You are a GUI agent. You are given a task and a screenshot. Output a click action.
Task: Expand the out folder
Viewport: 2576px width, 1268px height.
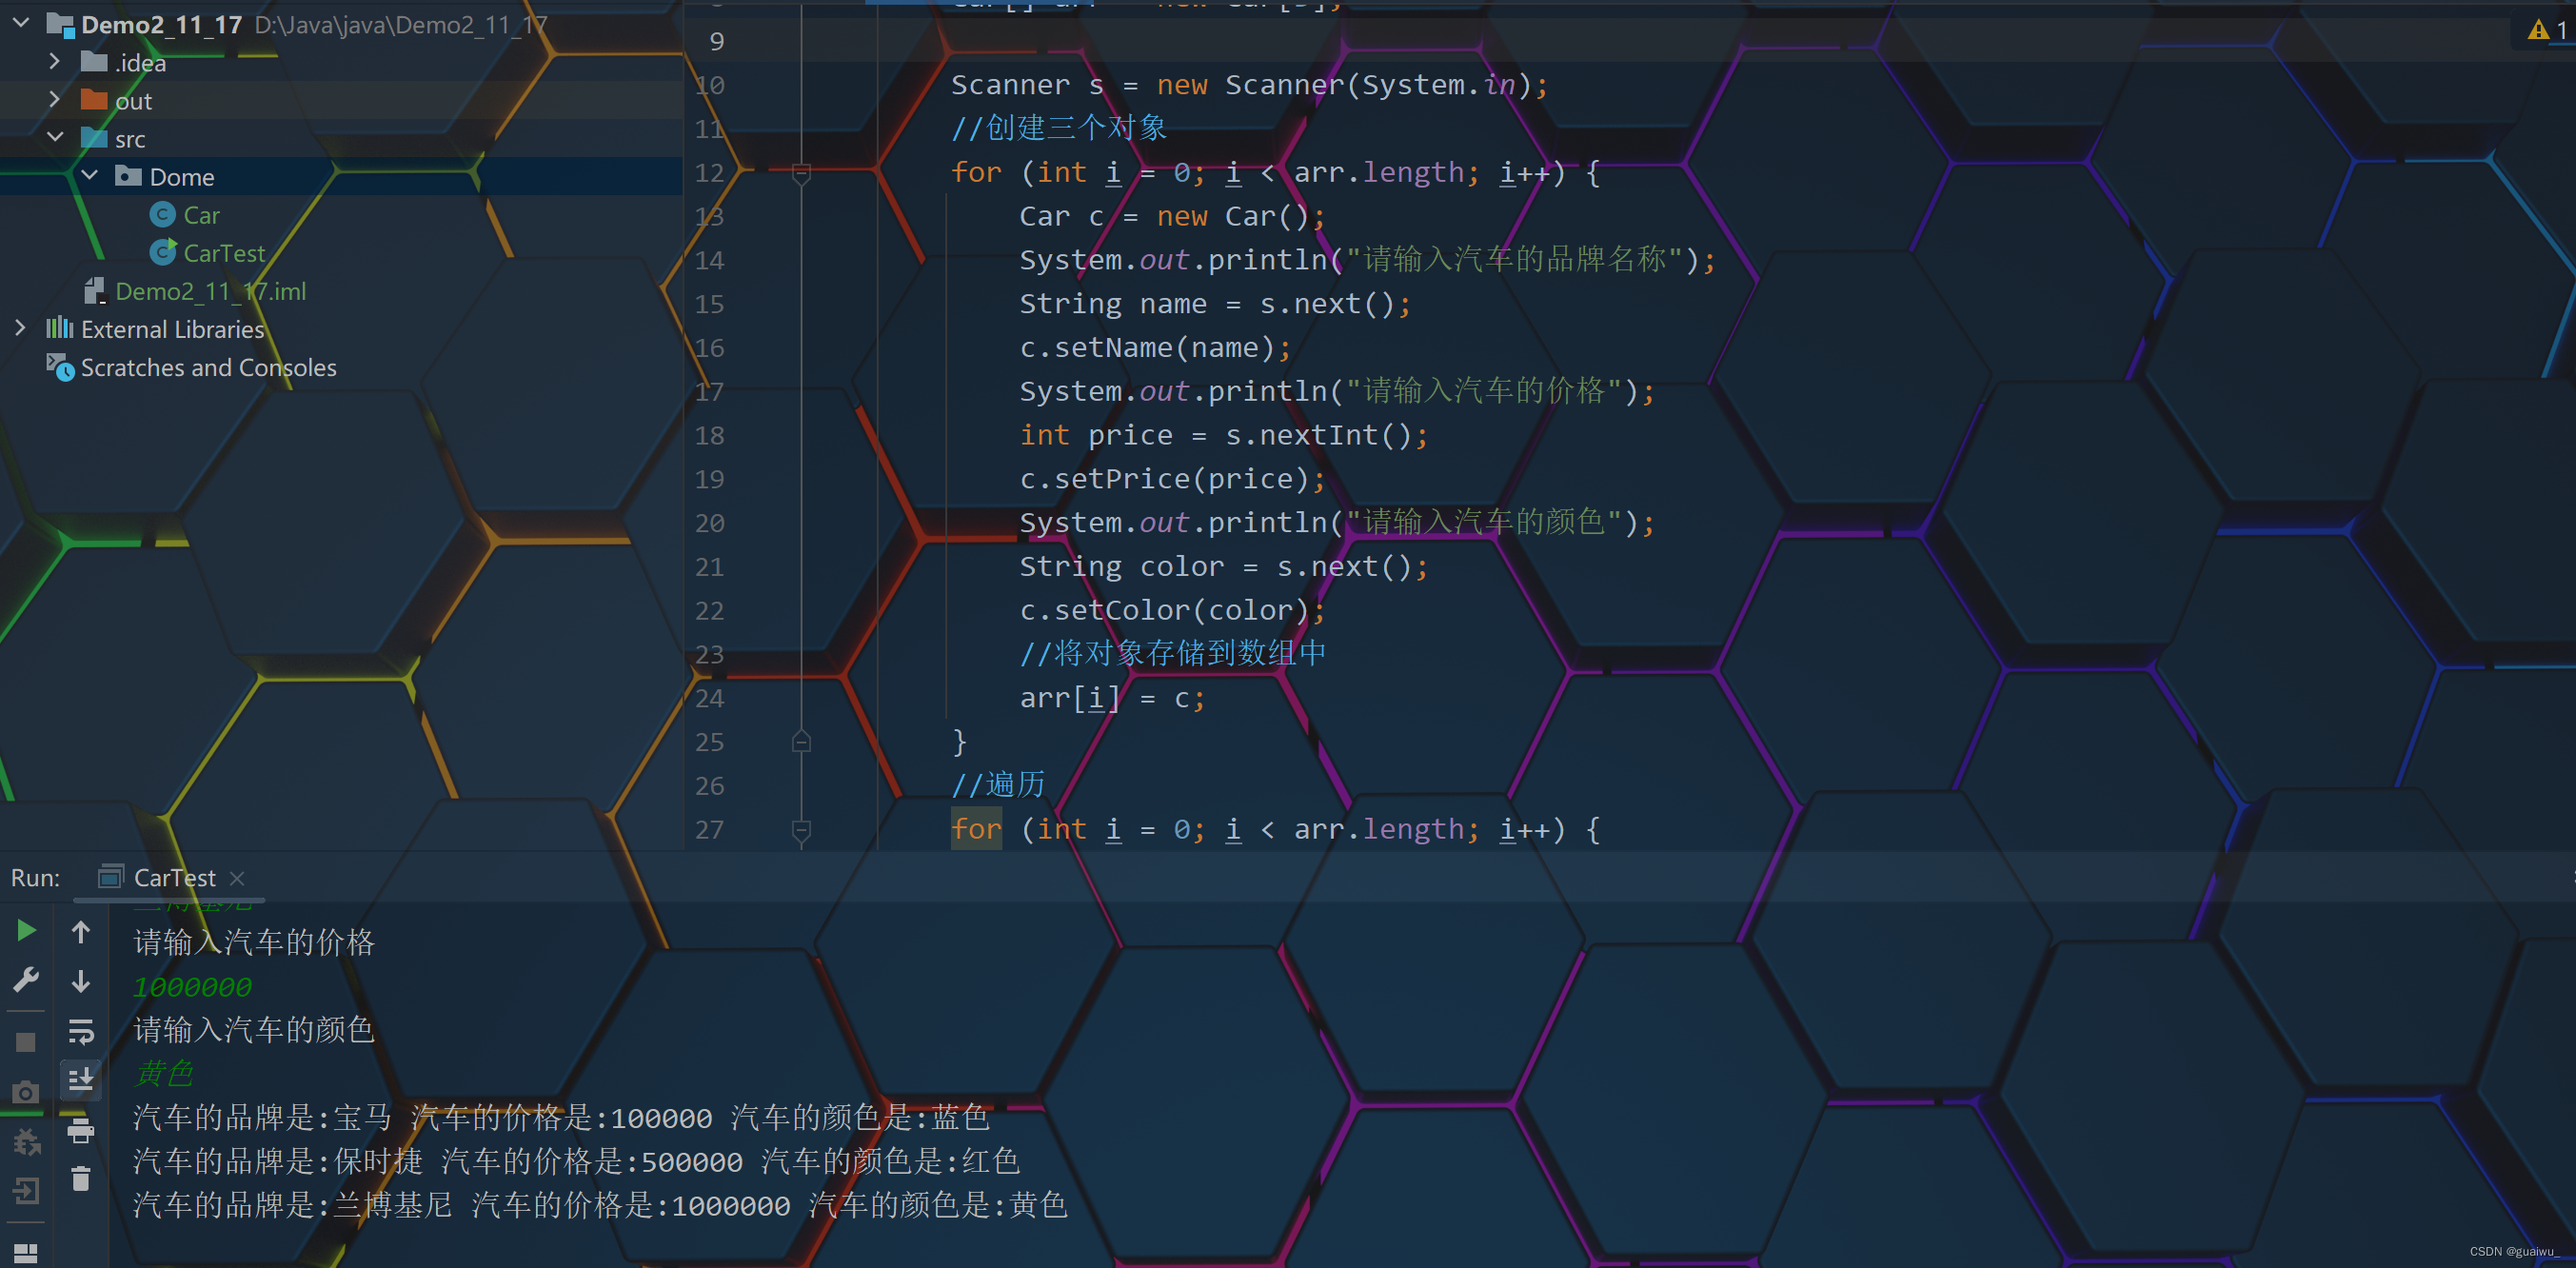point(54,99)
